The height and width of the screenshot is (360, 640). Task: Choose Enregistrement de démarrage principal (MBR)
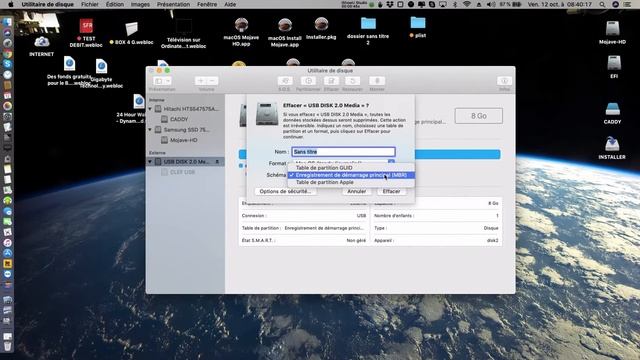[351, 175]
